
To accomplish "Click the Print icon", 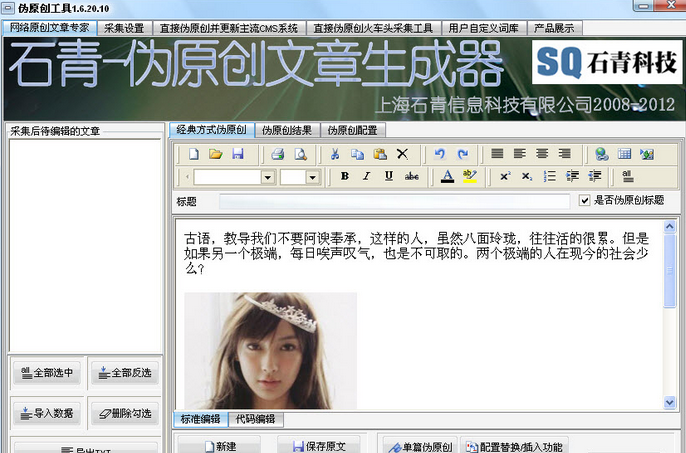I will point(278,154).
